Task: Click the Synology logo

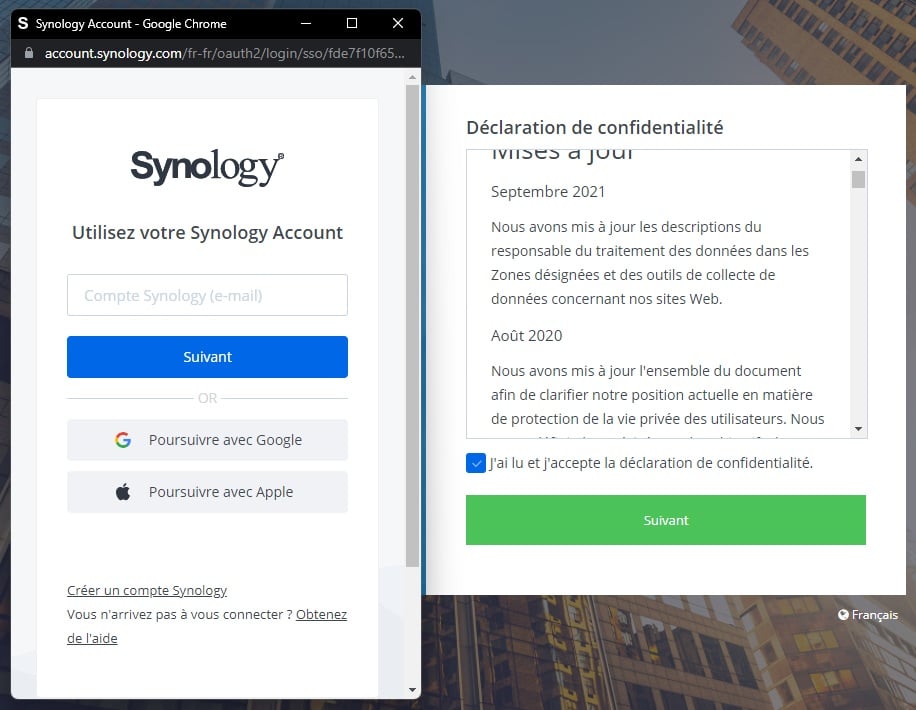Action: (x=206, y=166)
